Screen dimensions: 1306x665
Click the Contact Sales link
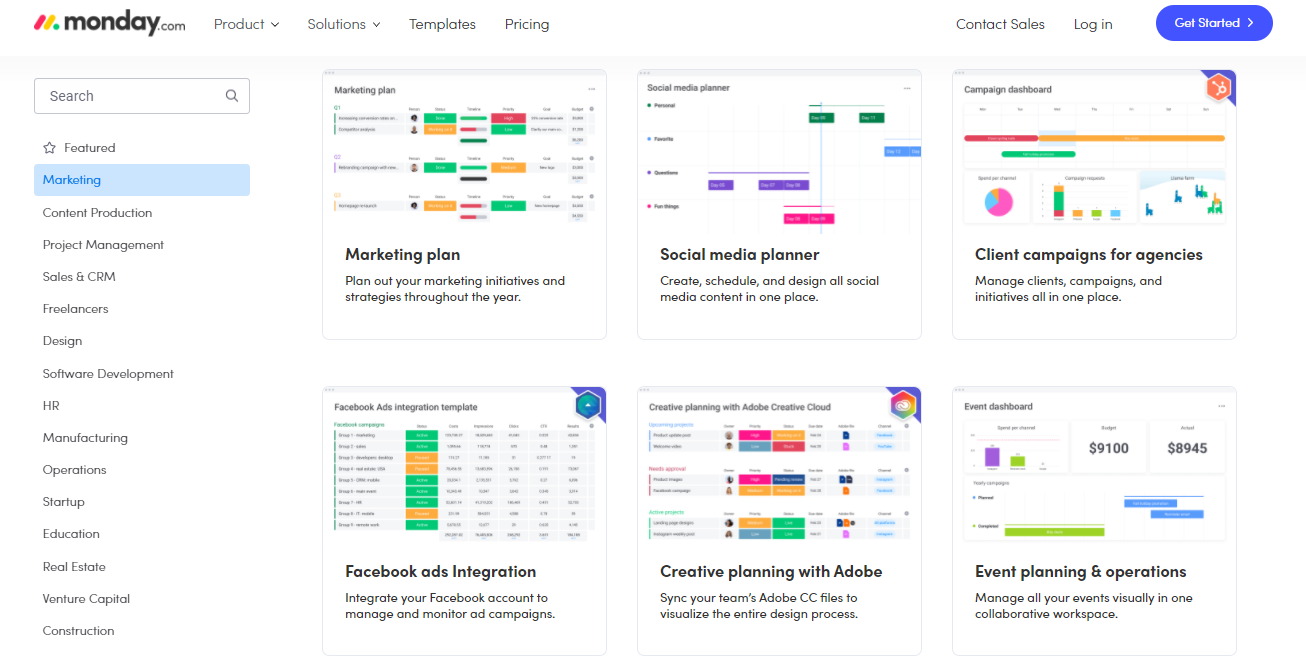1000,24
